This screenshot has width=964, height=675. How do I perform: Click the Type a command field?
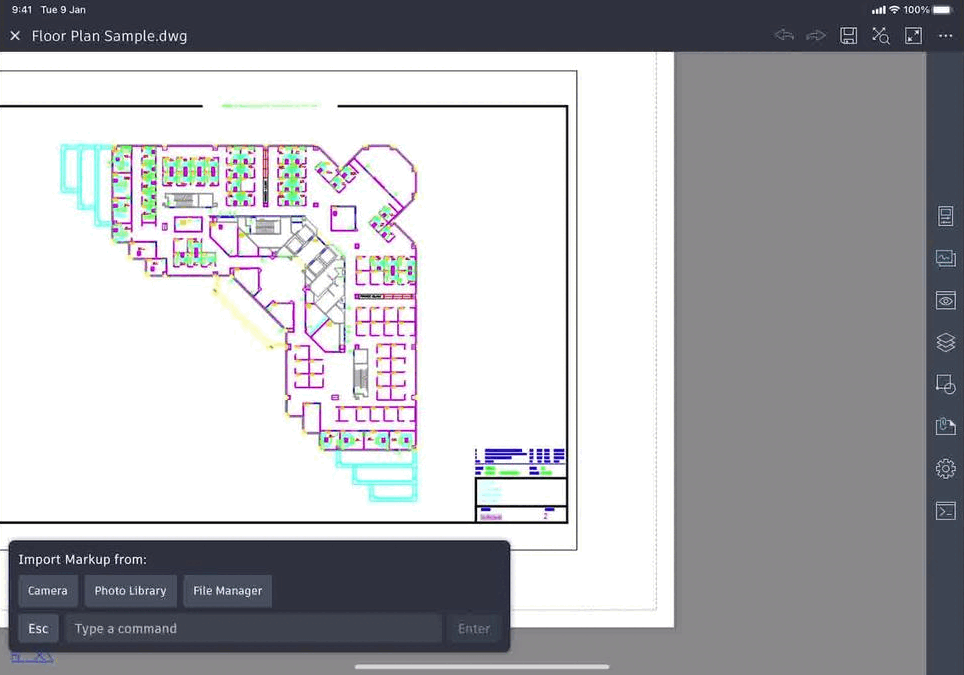tap(253, 628)
